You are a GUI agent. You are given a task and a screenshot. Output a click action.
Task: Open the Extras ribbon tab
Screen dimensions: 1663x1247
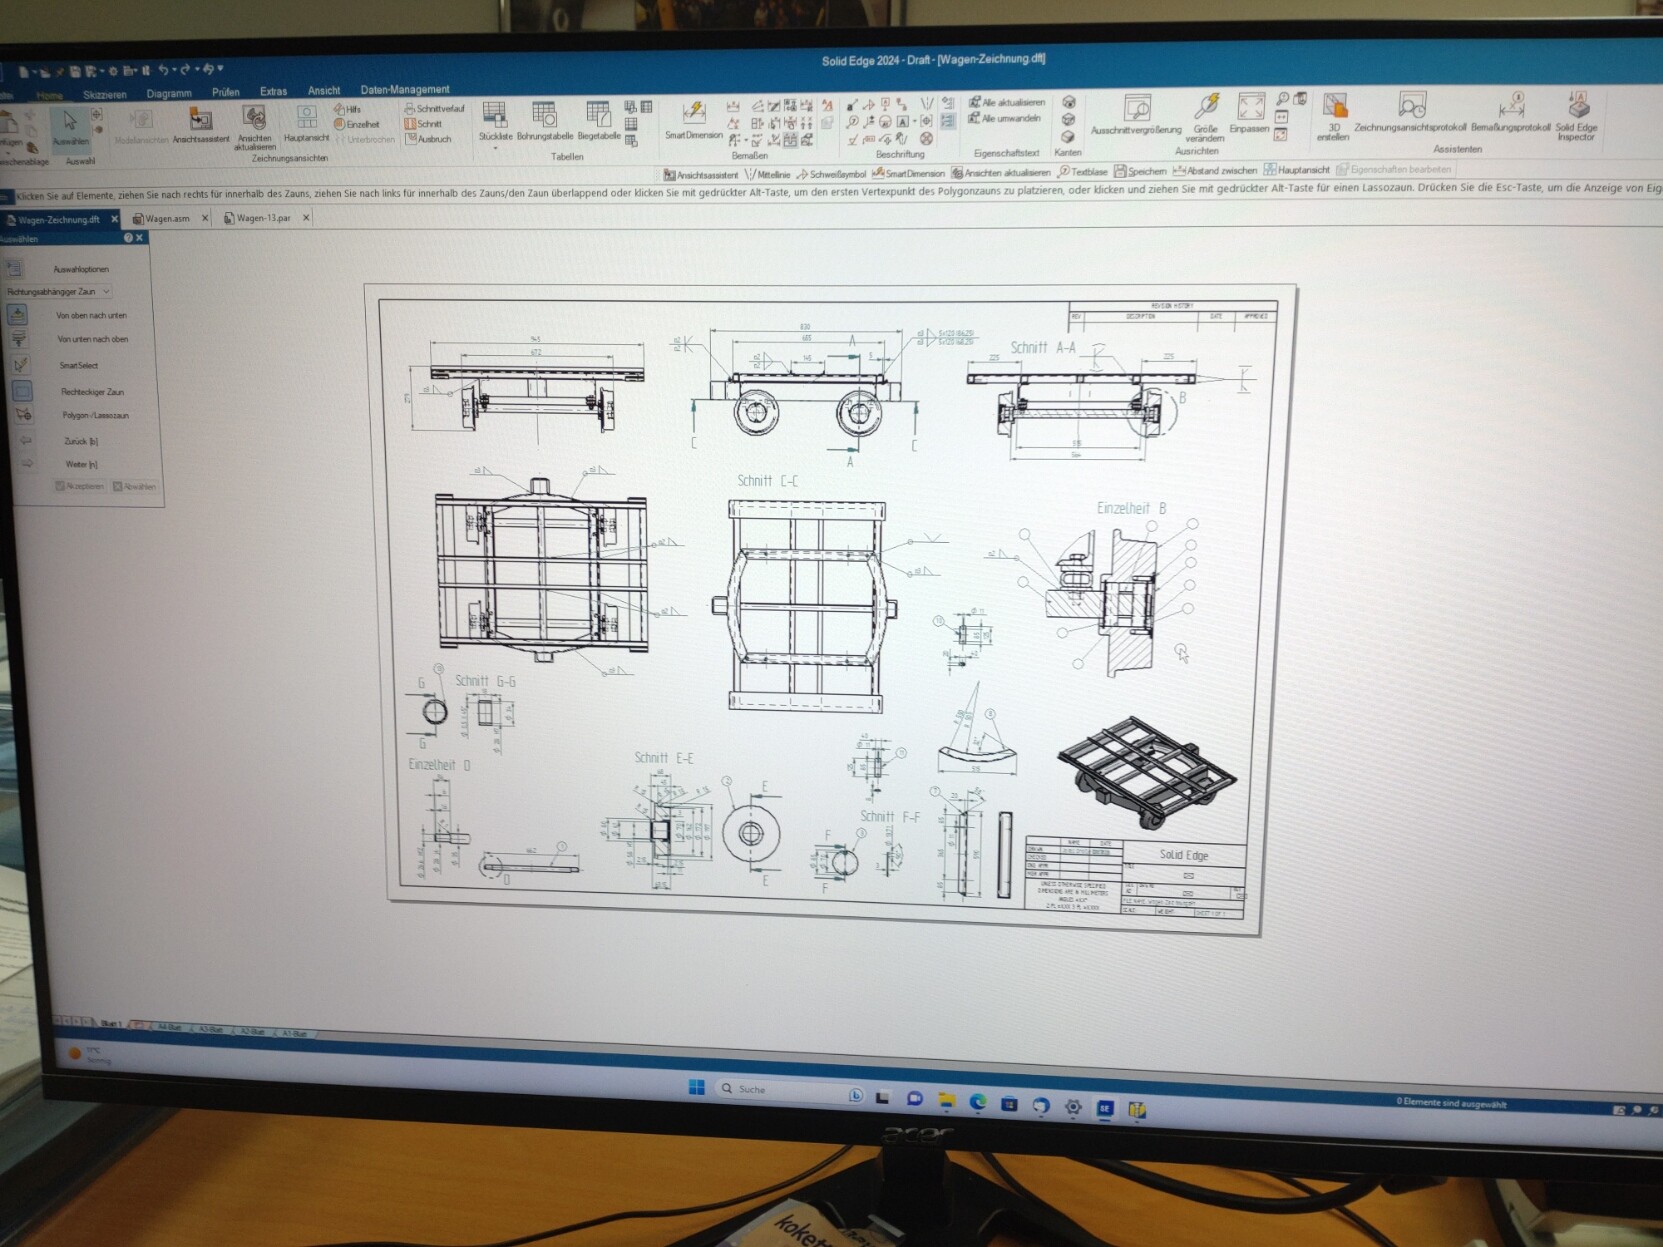point(273,91)
